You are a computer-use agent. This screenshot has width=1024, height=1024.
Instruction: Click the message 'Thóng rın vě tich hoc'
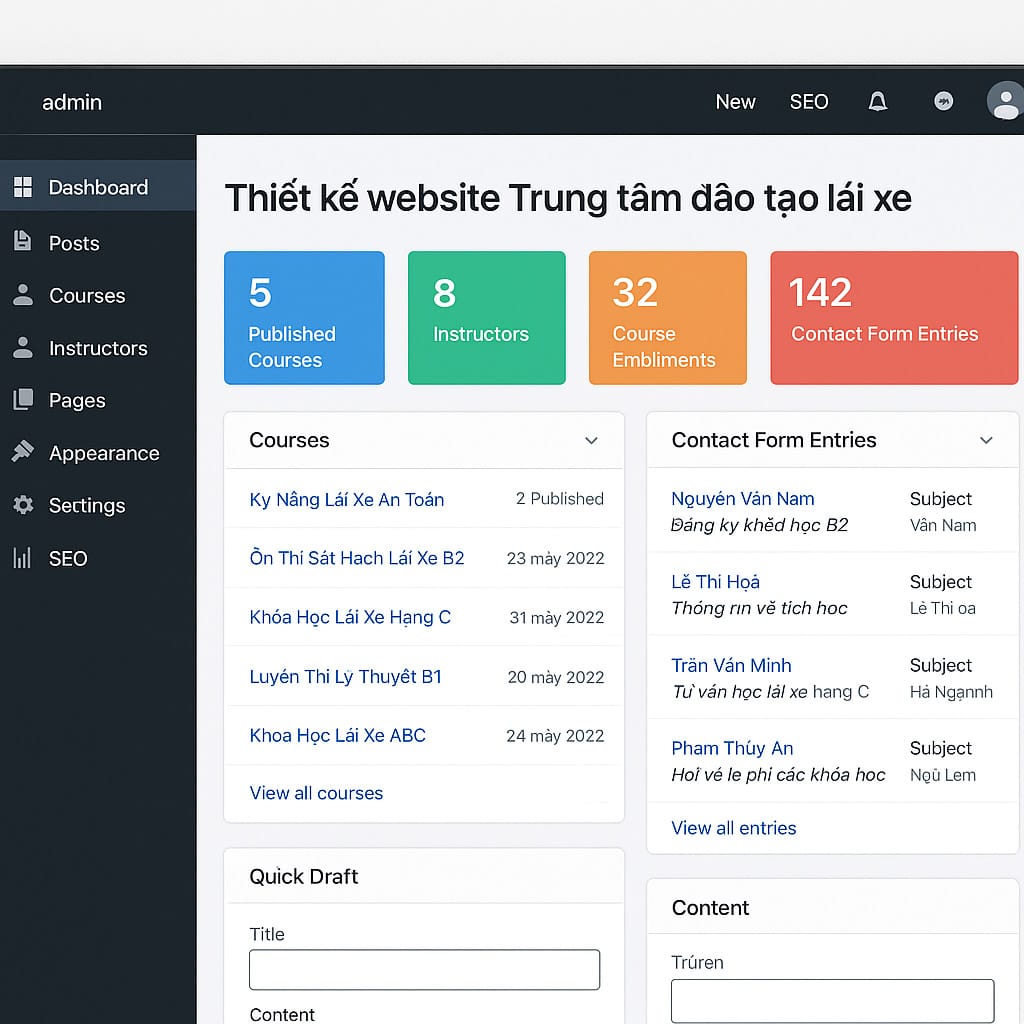click(759, 608)
